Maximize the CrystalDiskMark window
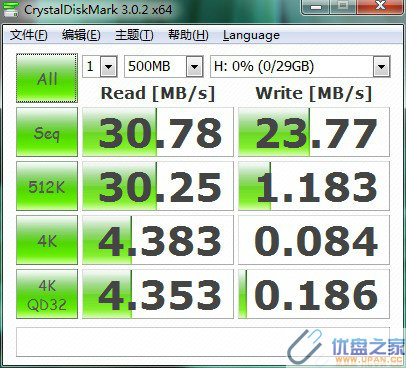406x368 pixels. 343,6
